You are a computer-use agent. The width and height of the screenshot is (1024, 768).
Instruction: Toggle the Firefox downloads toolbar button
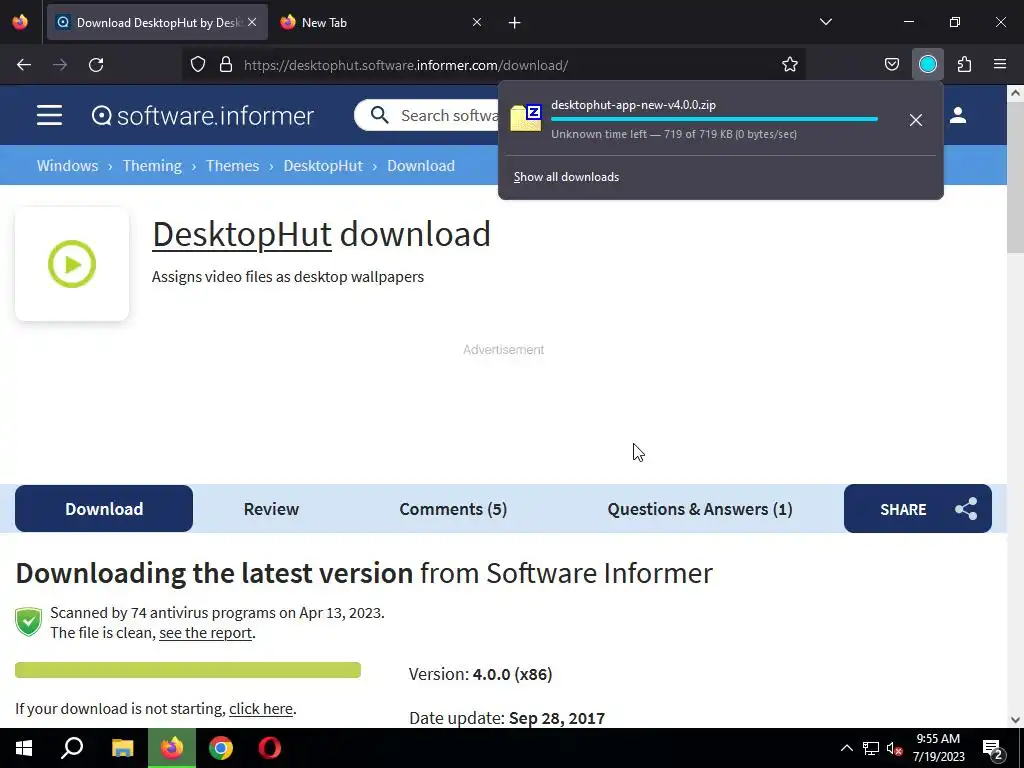(927, 65)
